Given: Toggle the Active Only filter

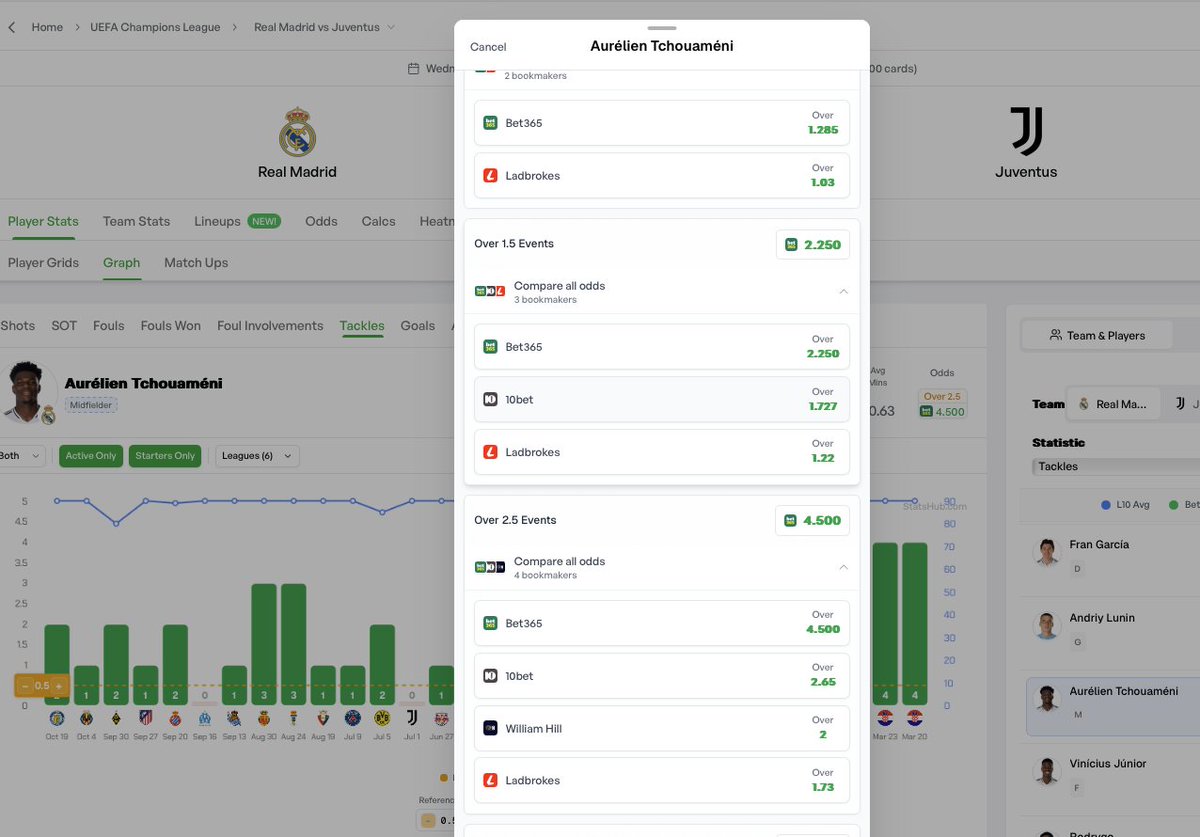Looking at the screenshot, I should point(91,456).
